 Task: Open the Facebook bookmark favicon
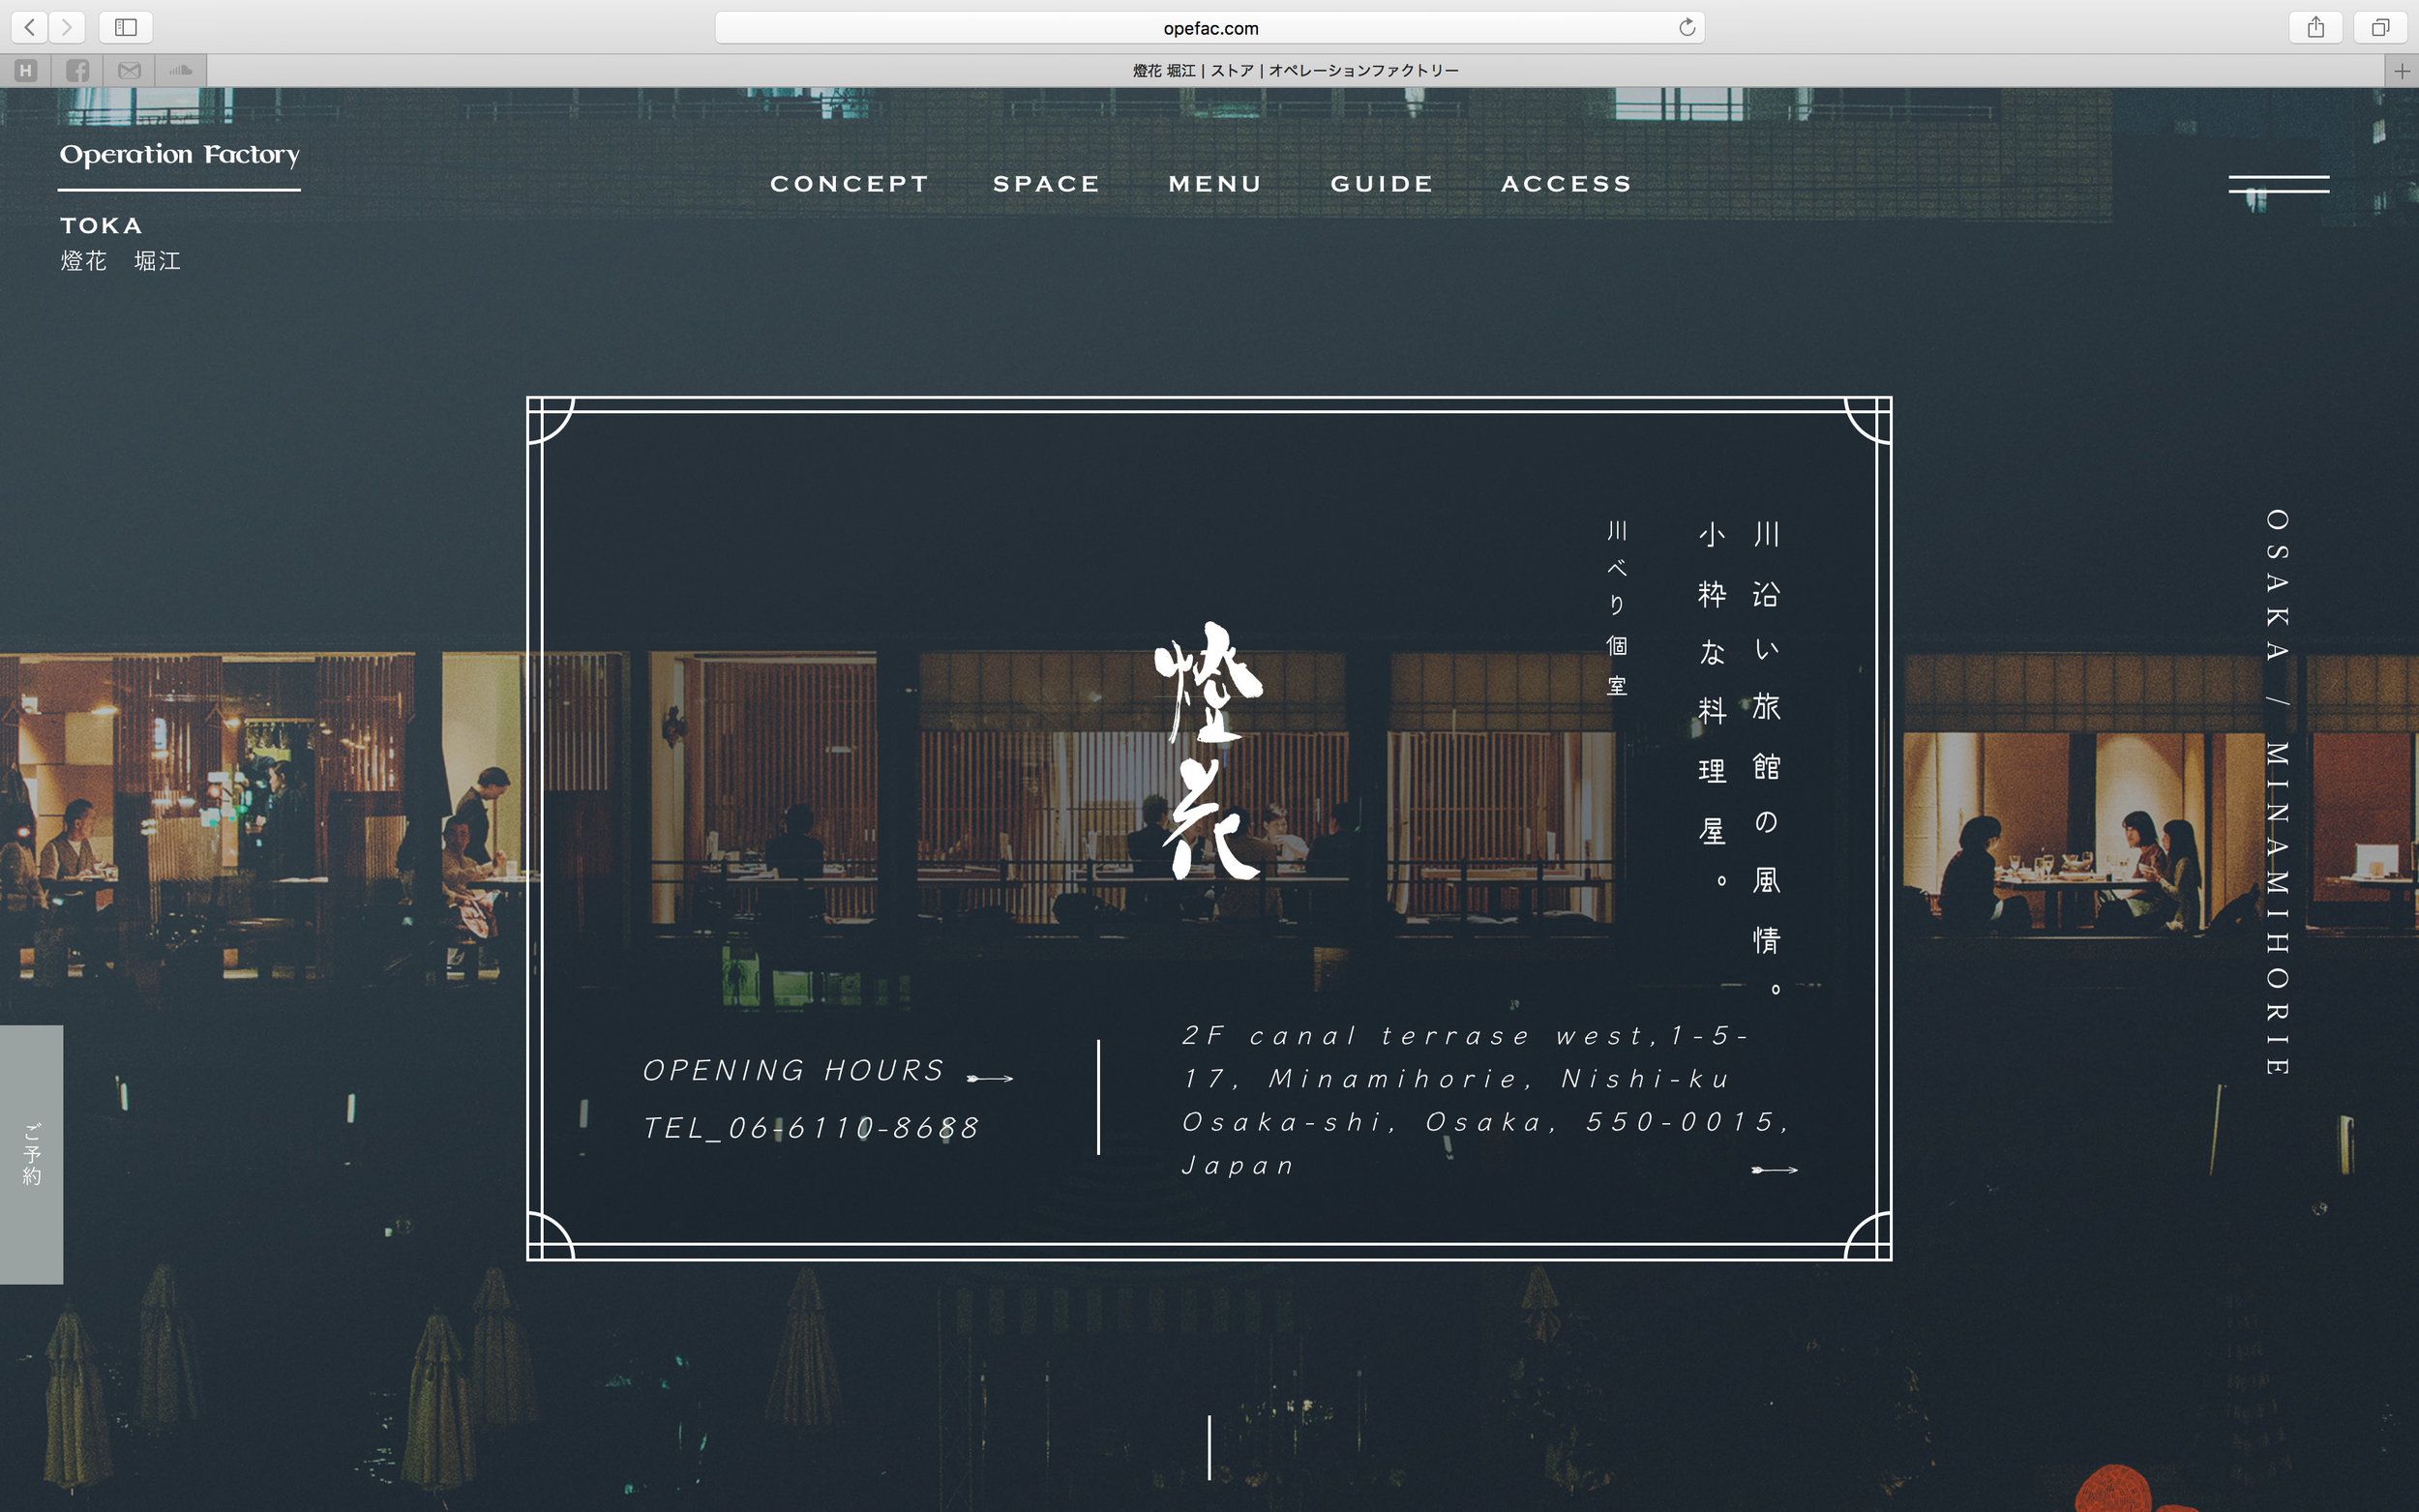[x=78, y=70]
